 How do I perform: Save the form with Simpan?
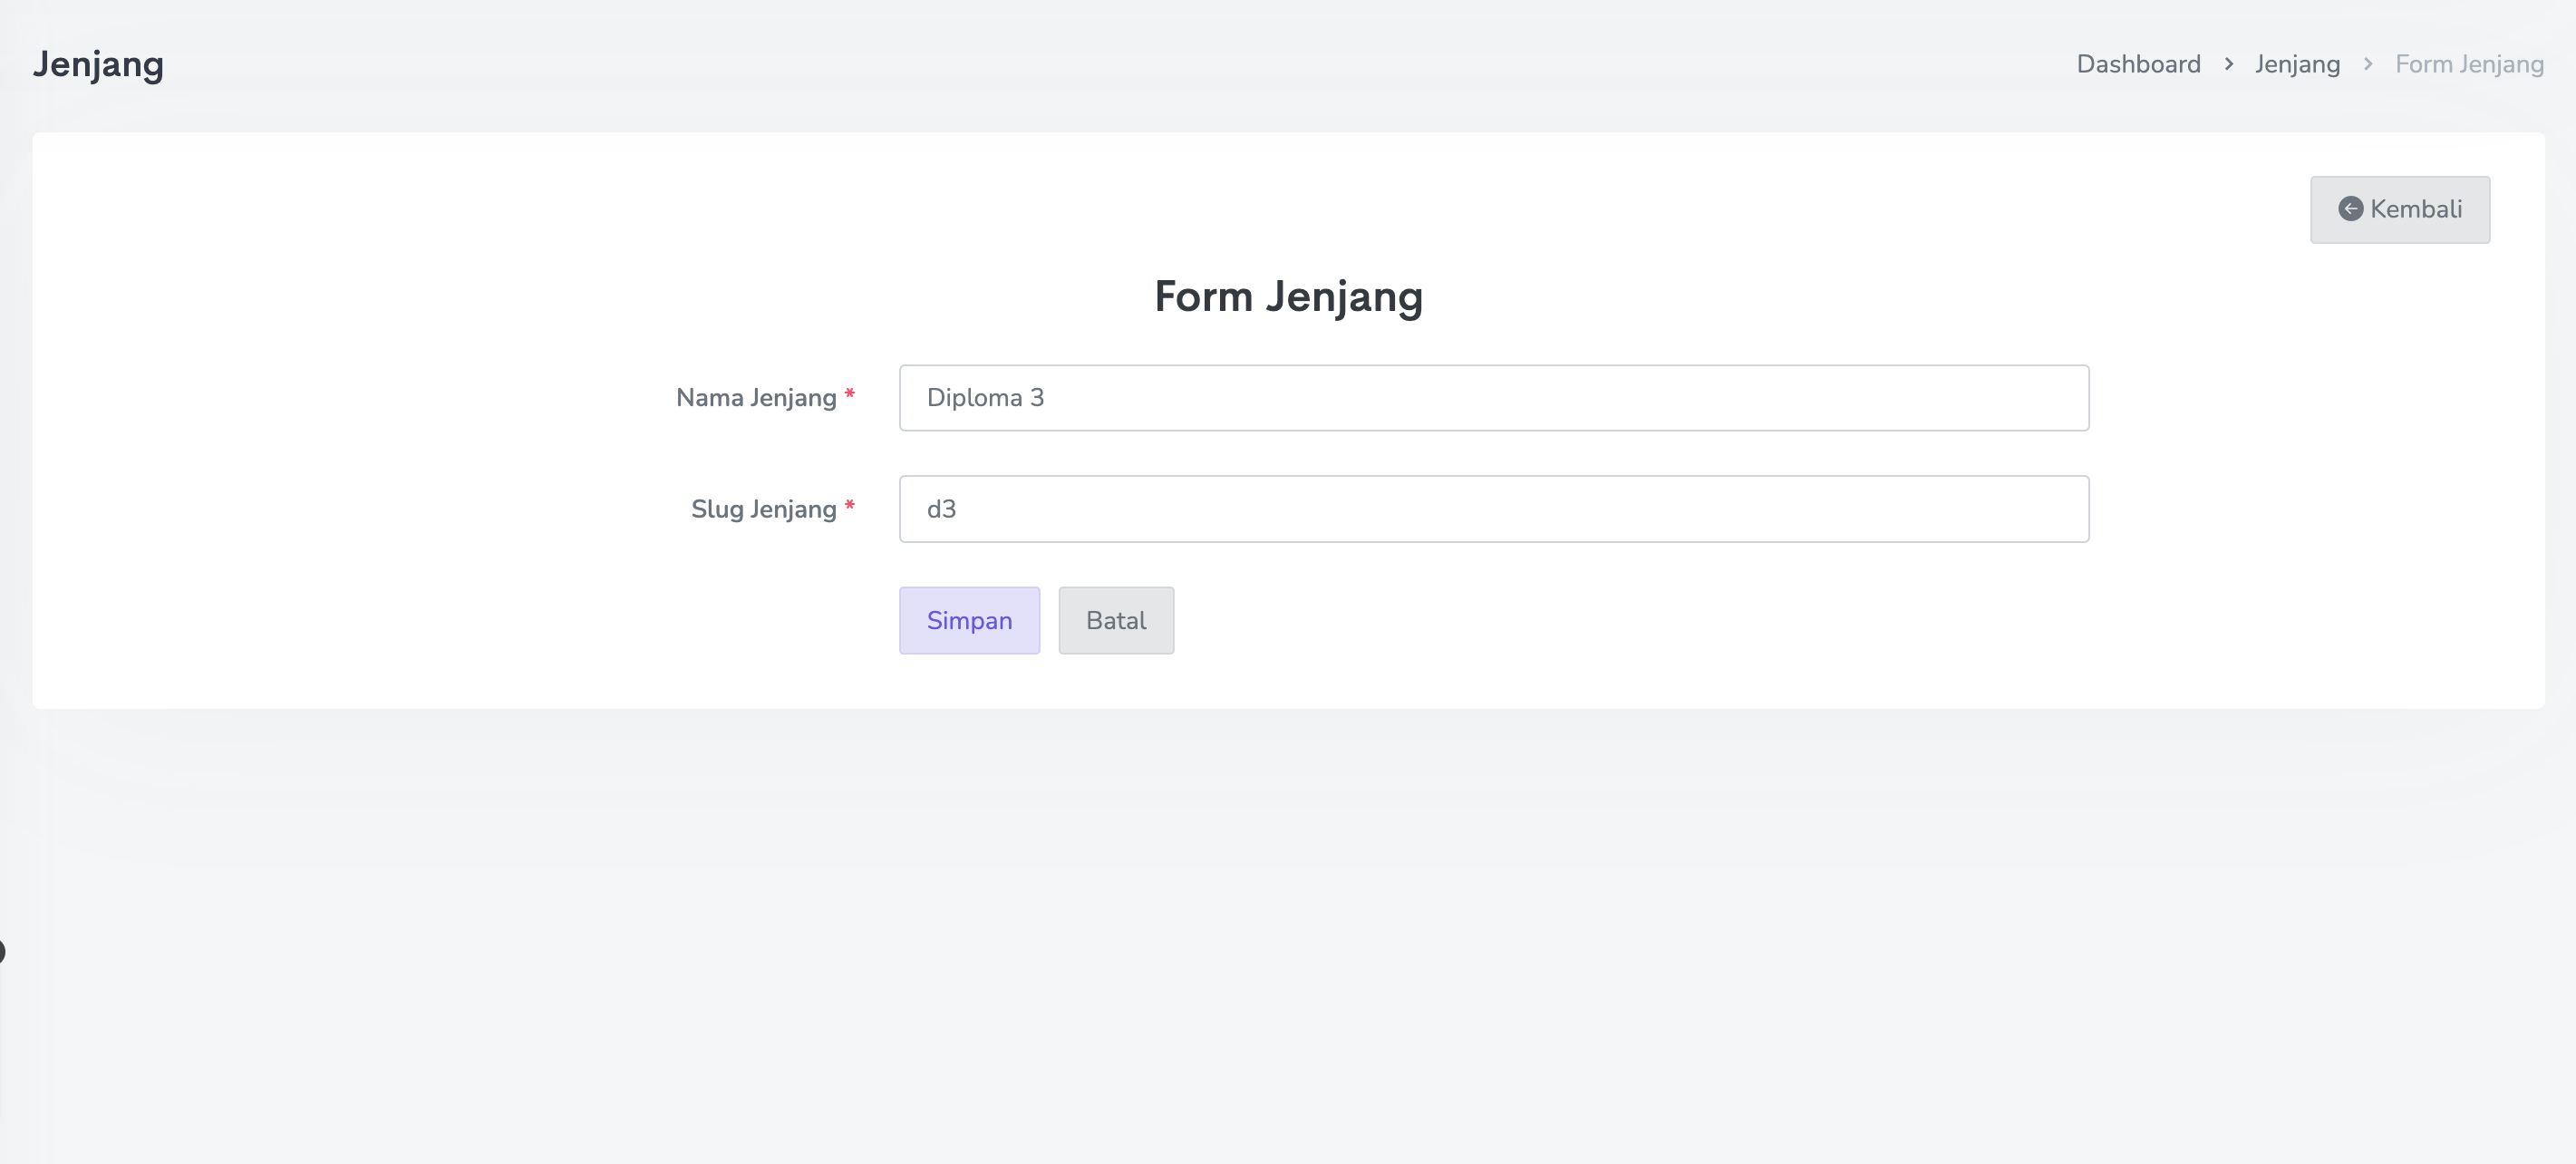tap(968, 620)
